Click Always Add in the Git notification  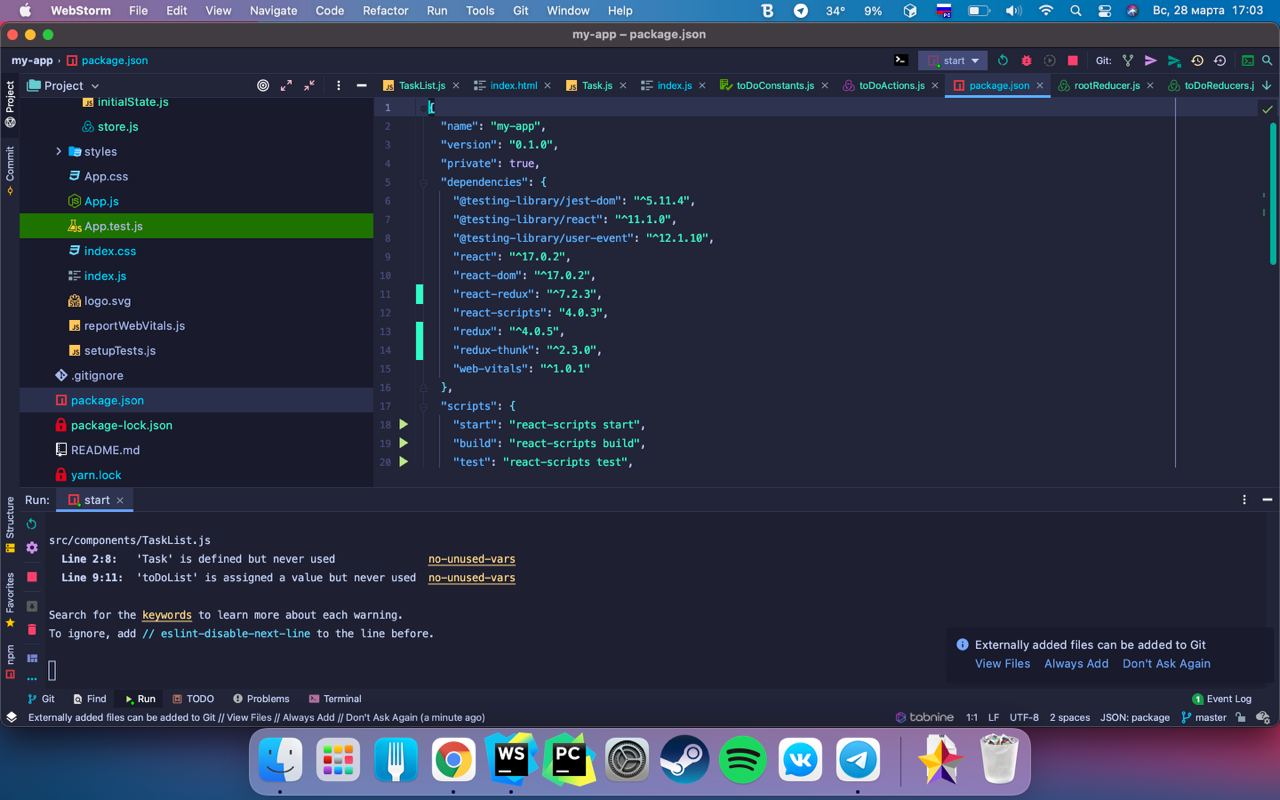(x=1076, y=663)
